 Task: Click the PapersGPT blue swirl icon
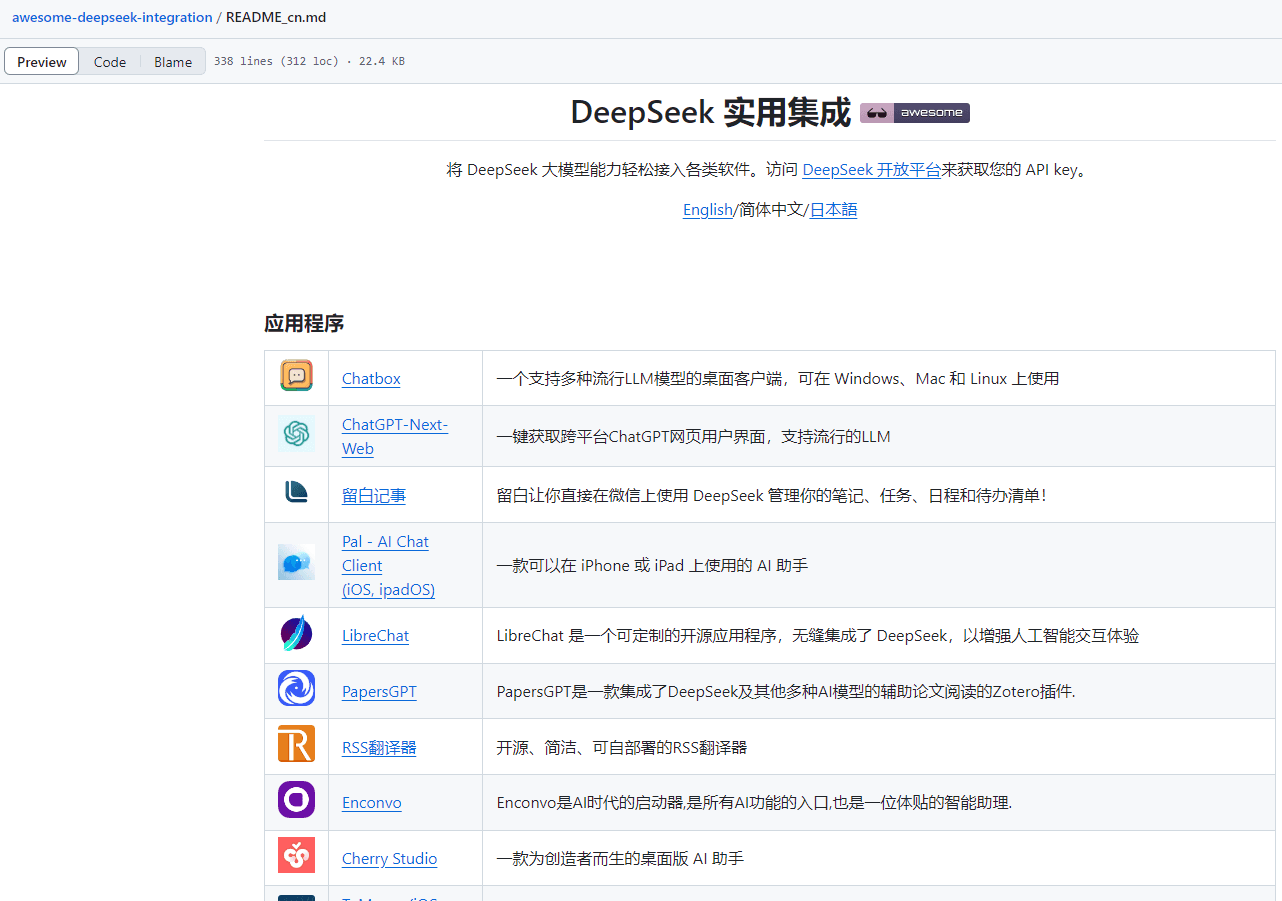coord(296,689)
